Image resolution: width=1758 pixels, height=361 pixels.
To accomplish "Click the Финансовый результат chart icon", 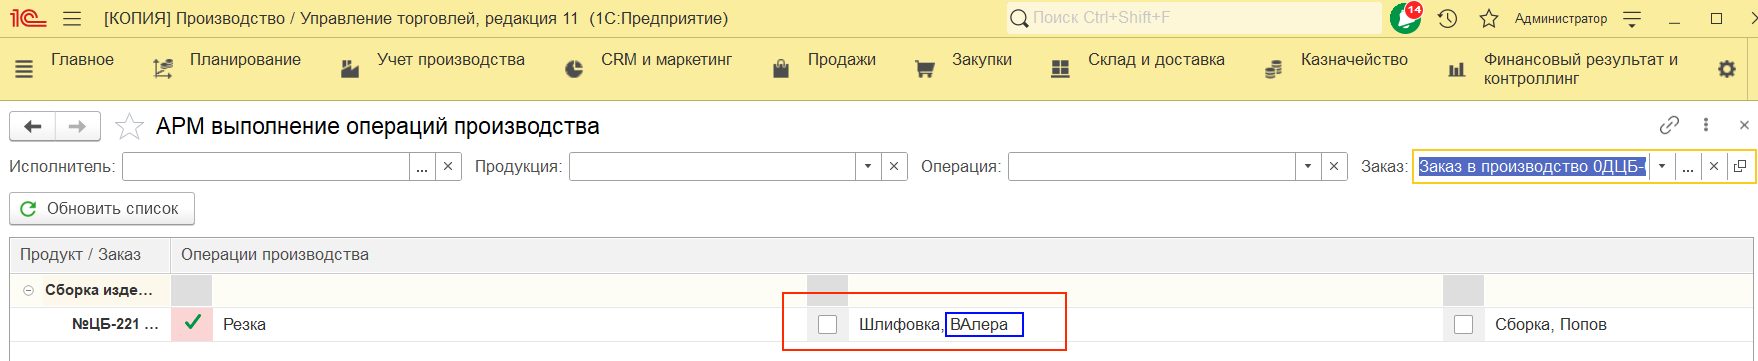I will (1457, 69).
